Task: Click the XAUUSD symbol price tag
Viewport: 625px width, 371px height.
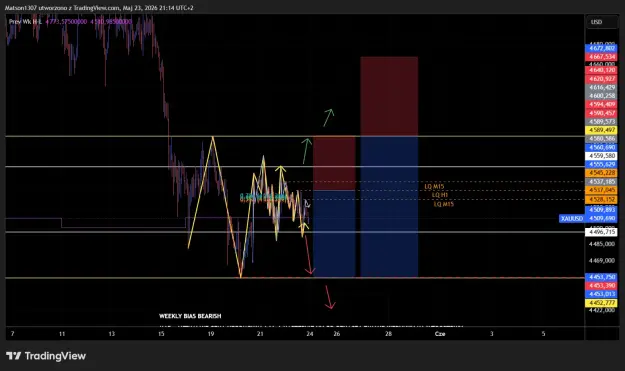Action: (572, 218)
